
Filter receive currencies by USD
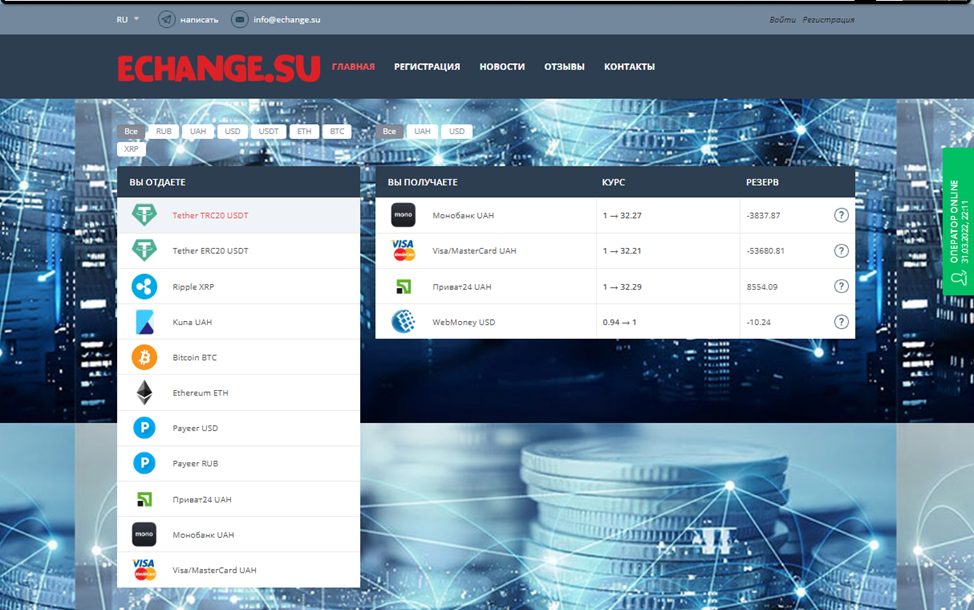[457, 131]
